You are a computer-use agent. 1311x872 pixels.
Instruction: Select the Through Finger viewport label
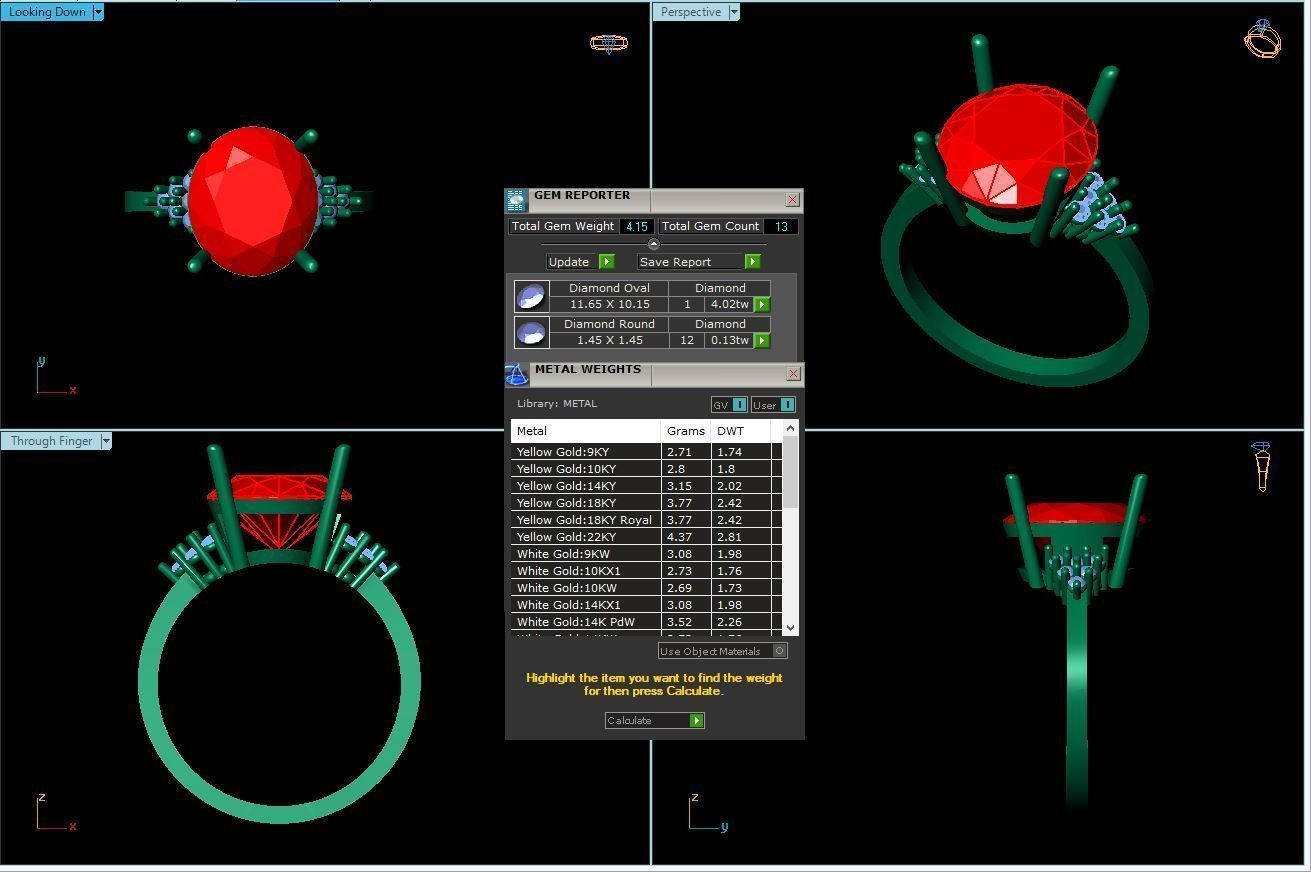(x=51, y=441)
